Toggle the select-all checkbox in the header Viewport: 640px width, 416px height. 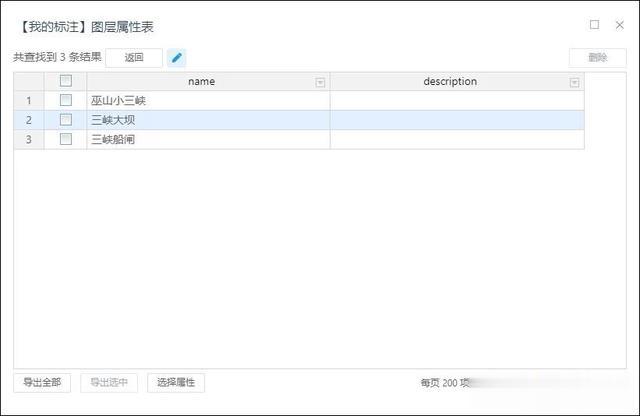tap(66, 80)
